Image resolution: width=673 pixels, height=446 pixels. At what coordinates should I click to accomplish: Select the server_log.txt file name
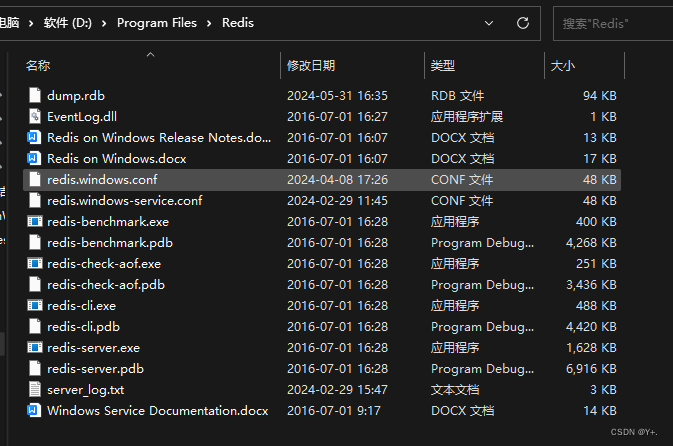coord(86,389)
